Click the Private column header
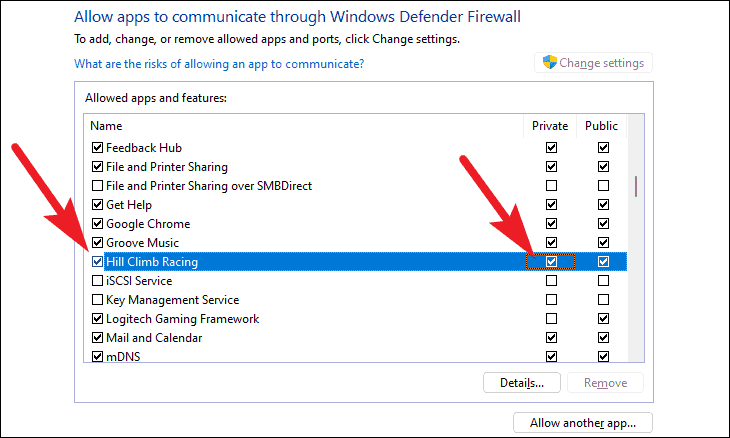The width and height of the screenshot is (730, 438). click(550, 126)
